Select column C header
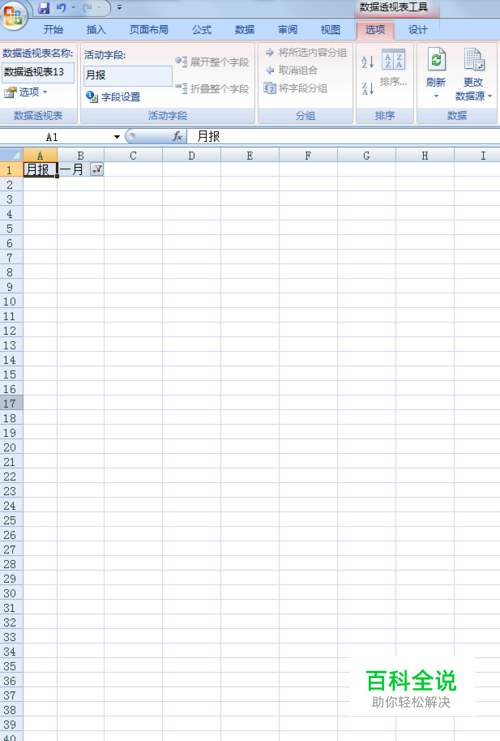 133,155
